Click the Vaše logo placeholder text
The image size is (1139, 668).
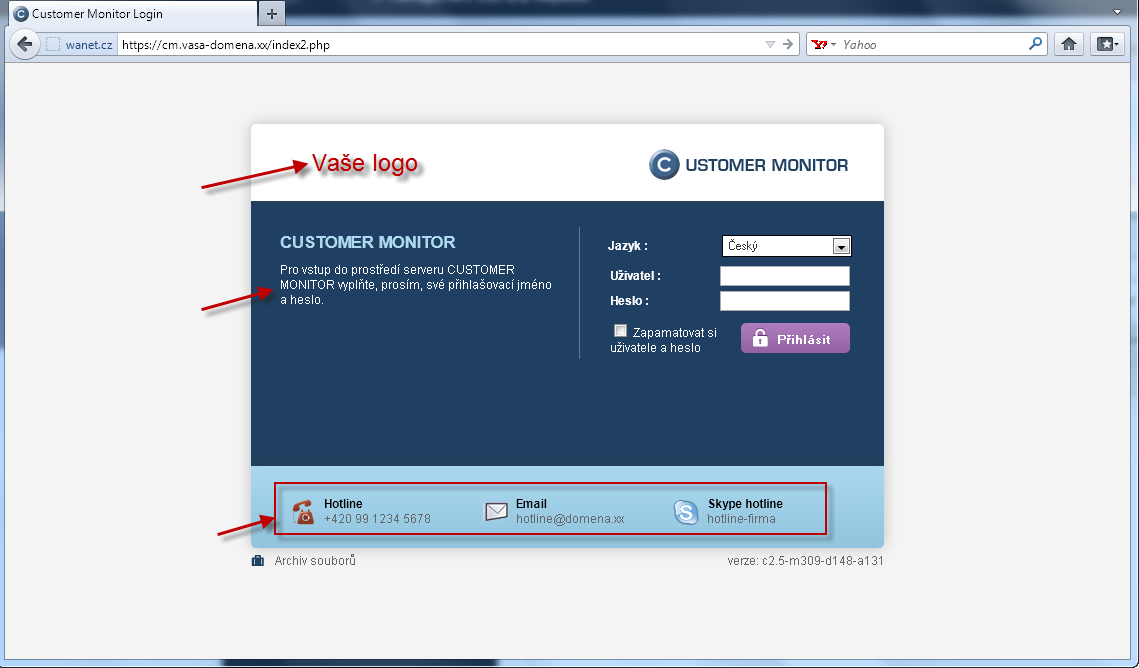click(x=365, y=163)
